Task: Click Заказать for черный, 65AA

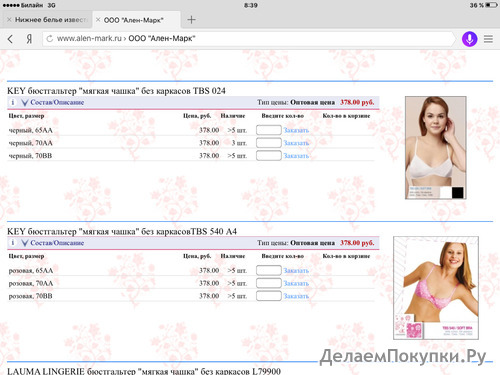Action: [x=296, y=130]
